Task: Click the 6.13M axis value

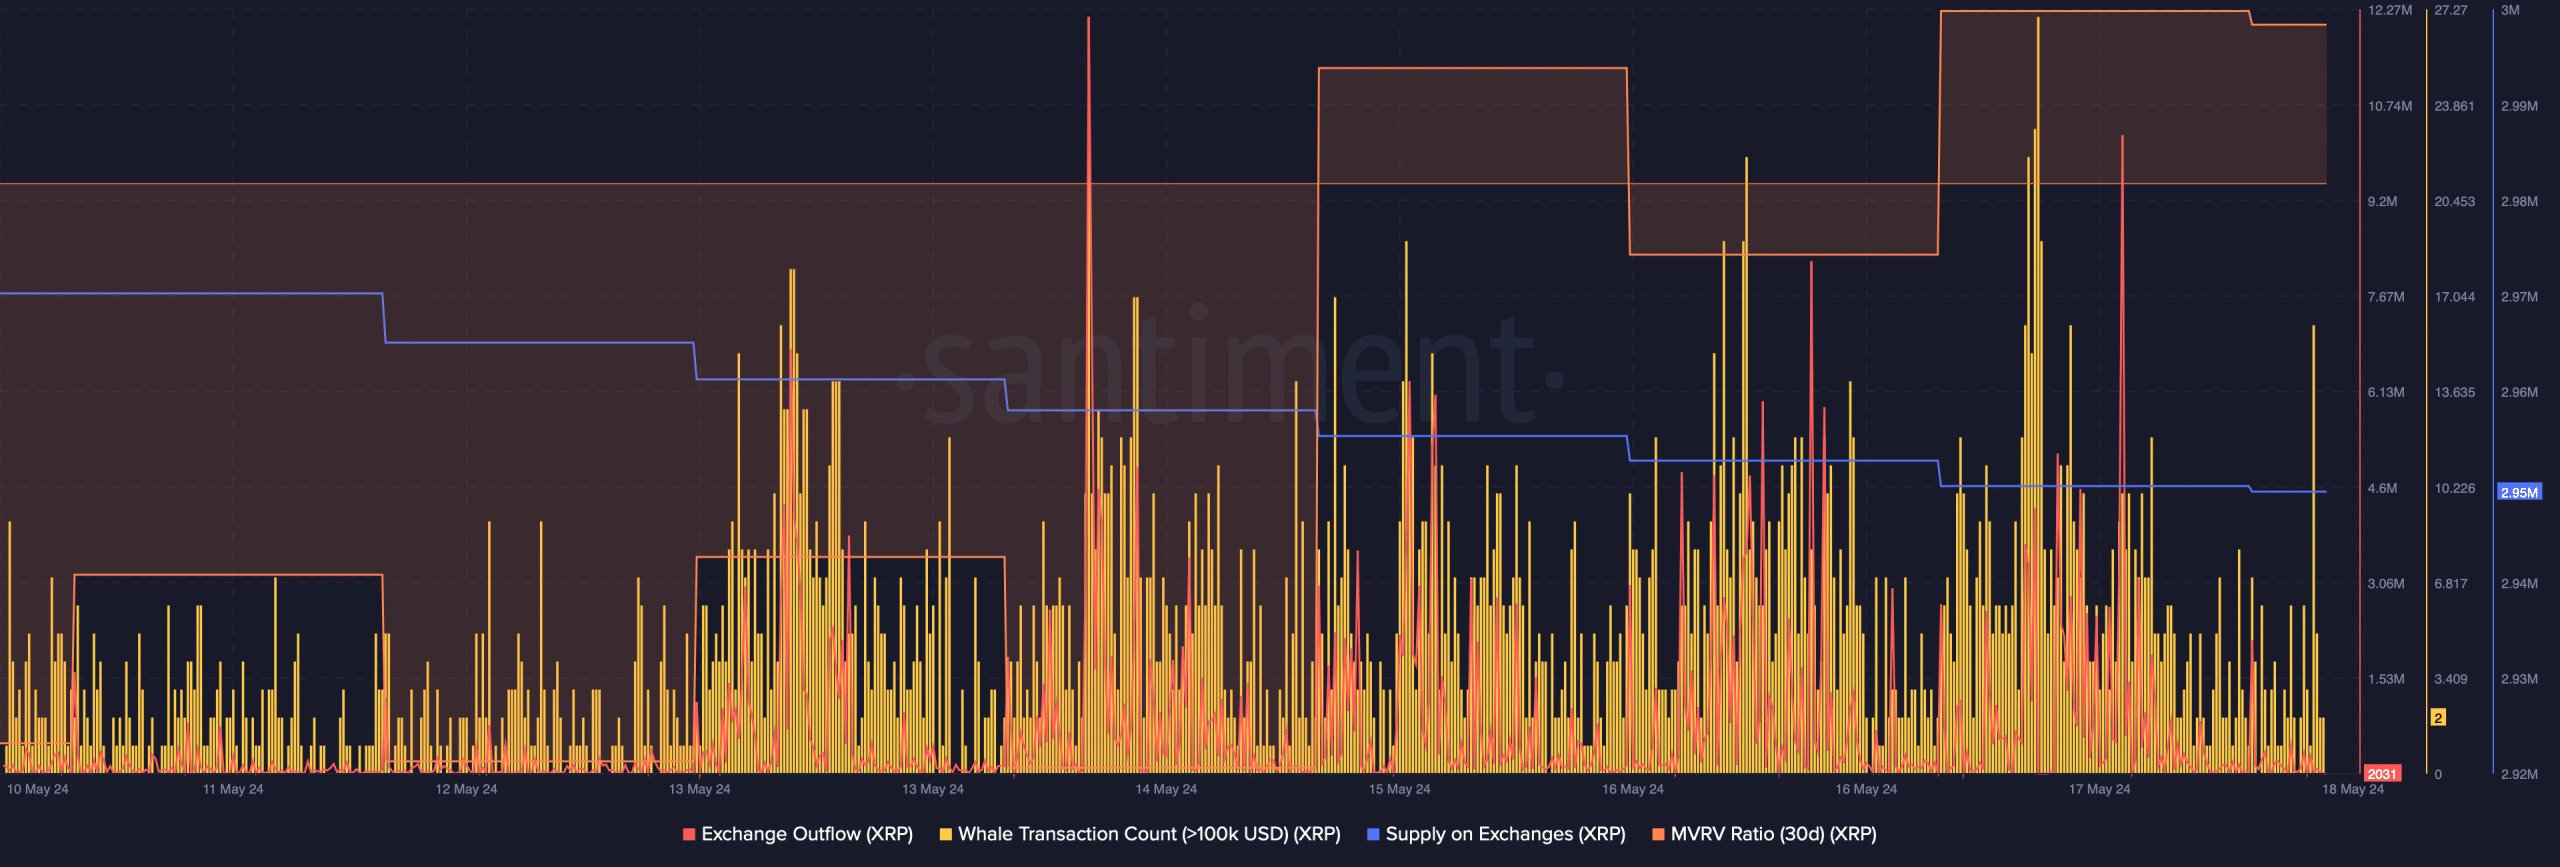Action: point(2386,392)
